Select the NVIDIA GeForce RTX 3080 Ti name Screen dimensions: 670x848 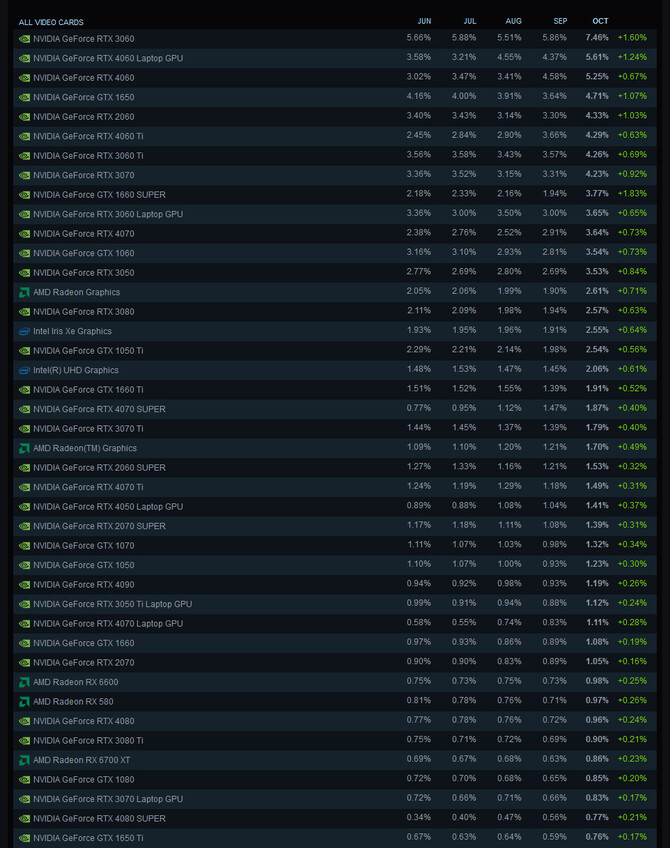pos(88,741)
